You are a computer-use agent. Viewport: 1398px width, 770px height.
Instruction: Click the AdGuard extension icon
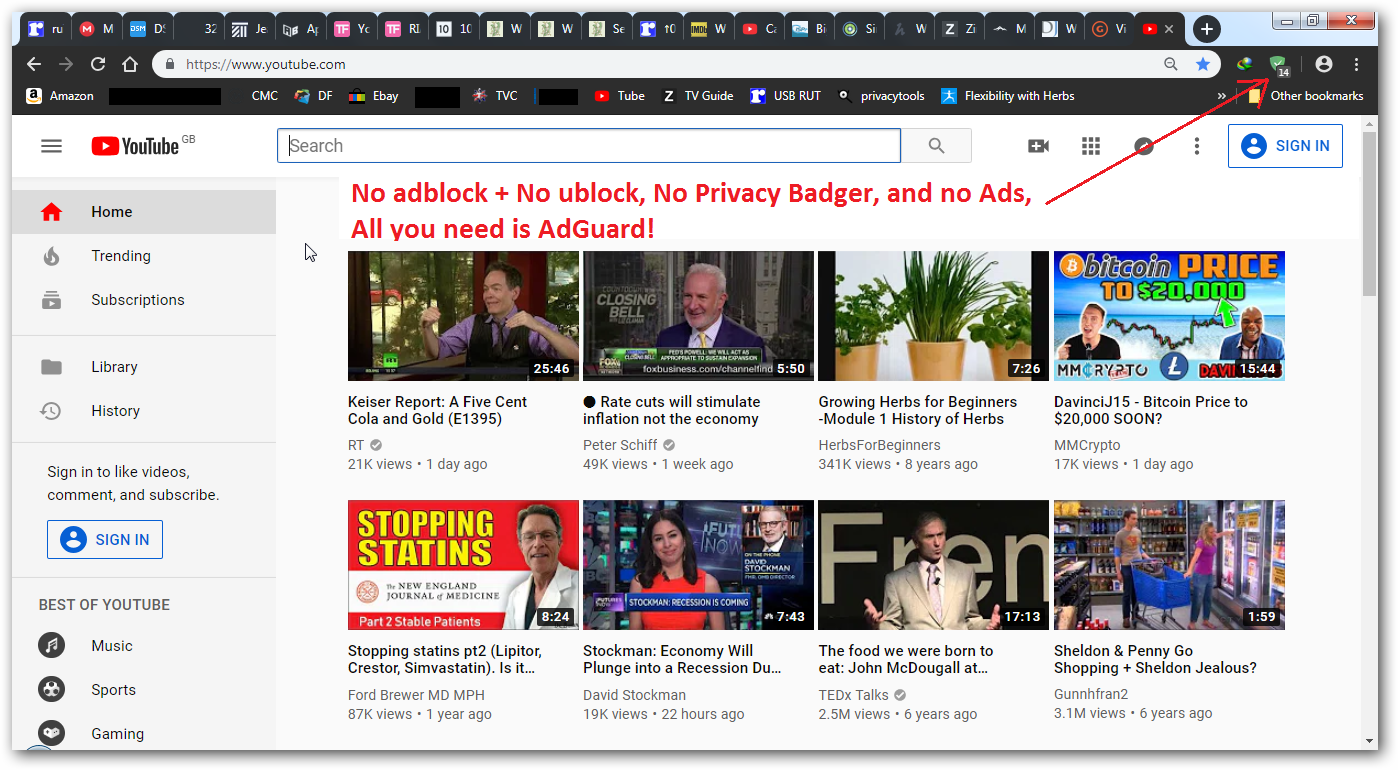coord(1278,65)
